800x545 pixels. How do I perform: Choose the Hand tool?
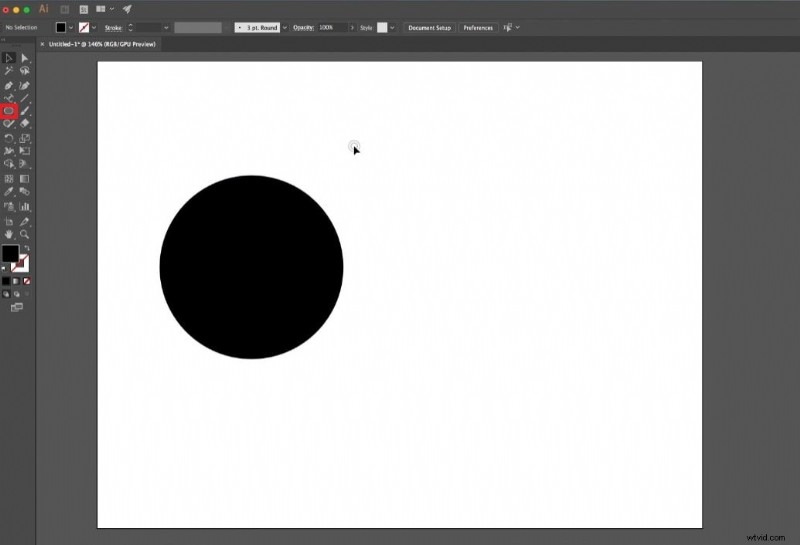pyautogui.click(x=9, y=234)
